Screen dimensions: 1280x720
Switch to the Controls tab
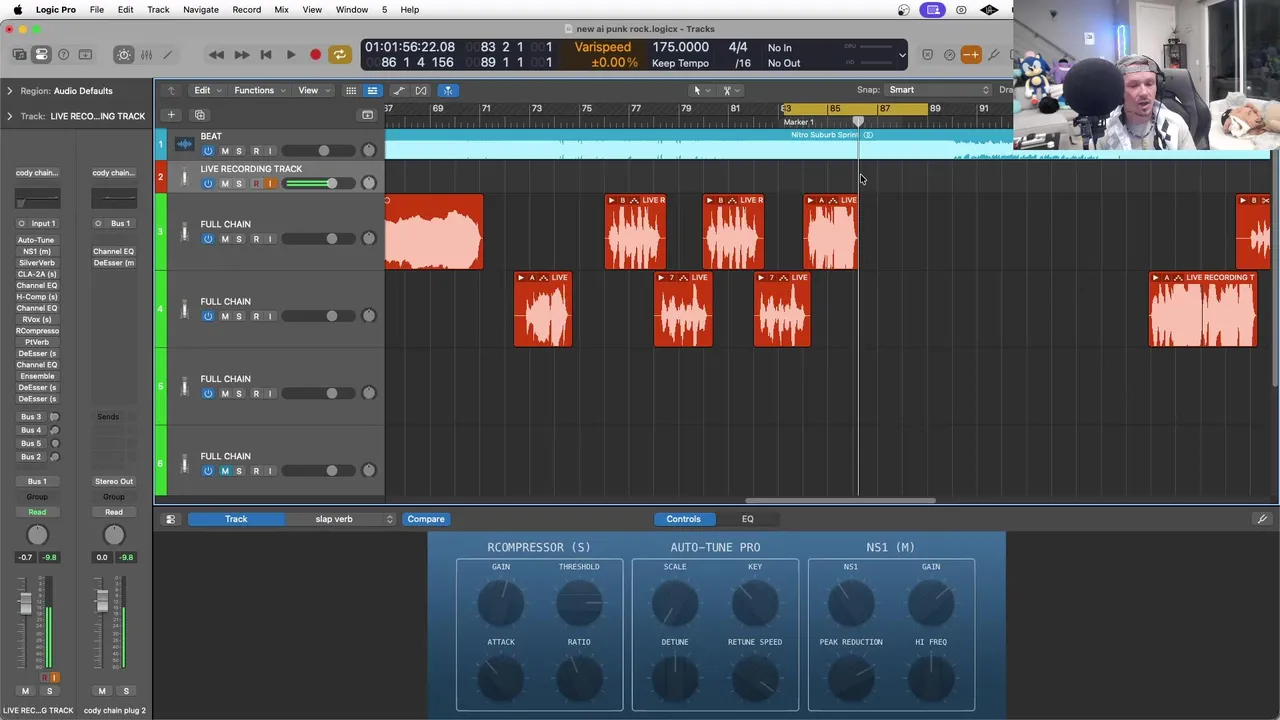click(683, 519)
